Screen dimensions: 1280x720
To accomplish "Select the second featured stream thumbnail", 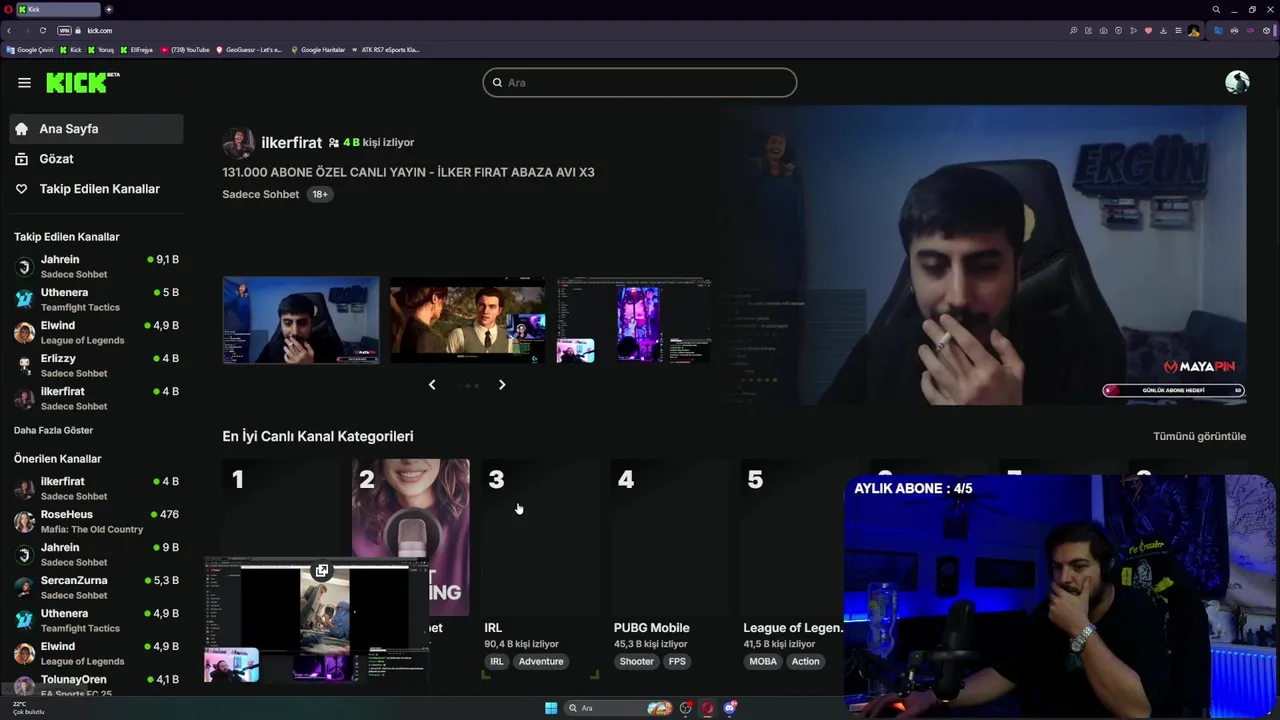I will [x=468, y=320].
